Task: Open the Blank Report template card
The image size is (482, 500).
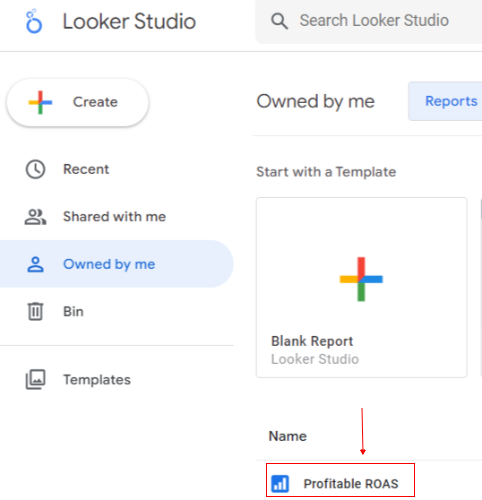Action: (362, 287)
